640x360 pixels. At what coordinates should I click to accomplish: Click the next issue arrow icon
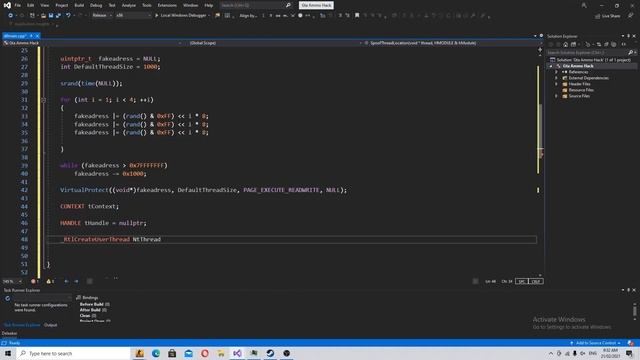click(x=76, y=281)
